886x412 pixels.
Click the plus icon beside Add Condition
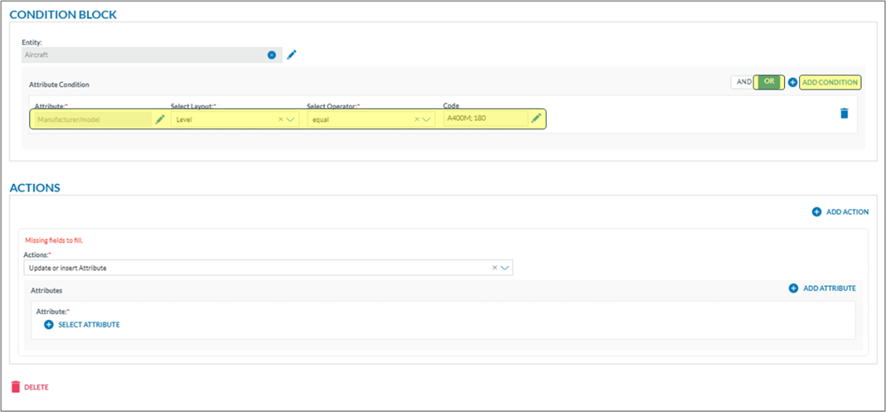tap(793, 82)
